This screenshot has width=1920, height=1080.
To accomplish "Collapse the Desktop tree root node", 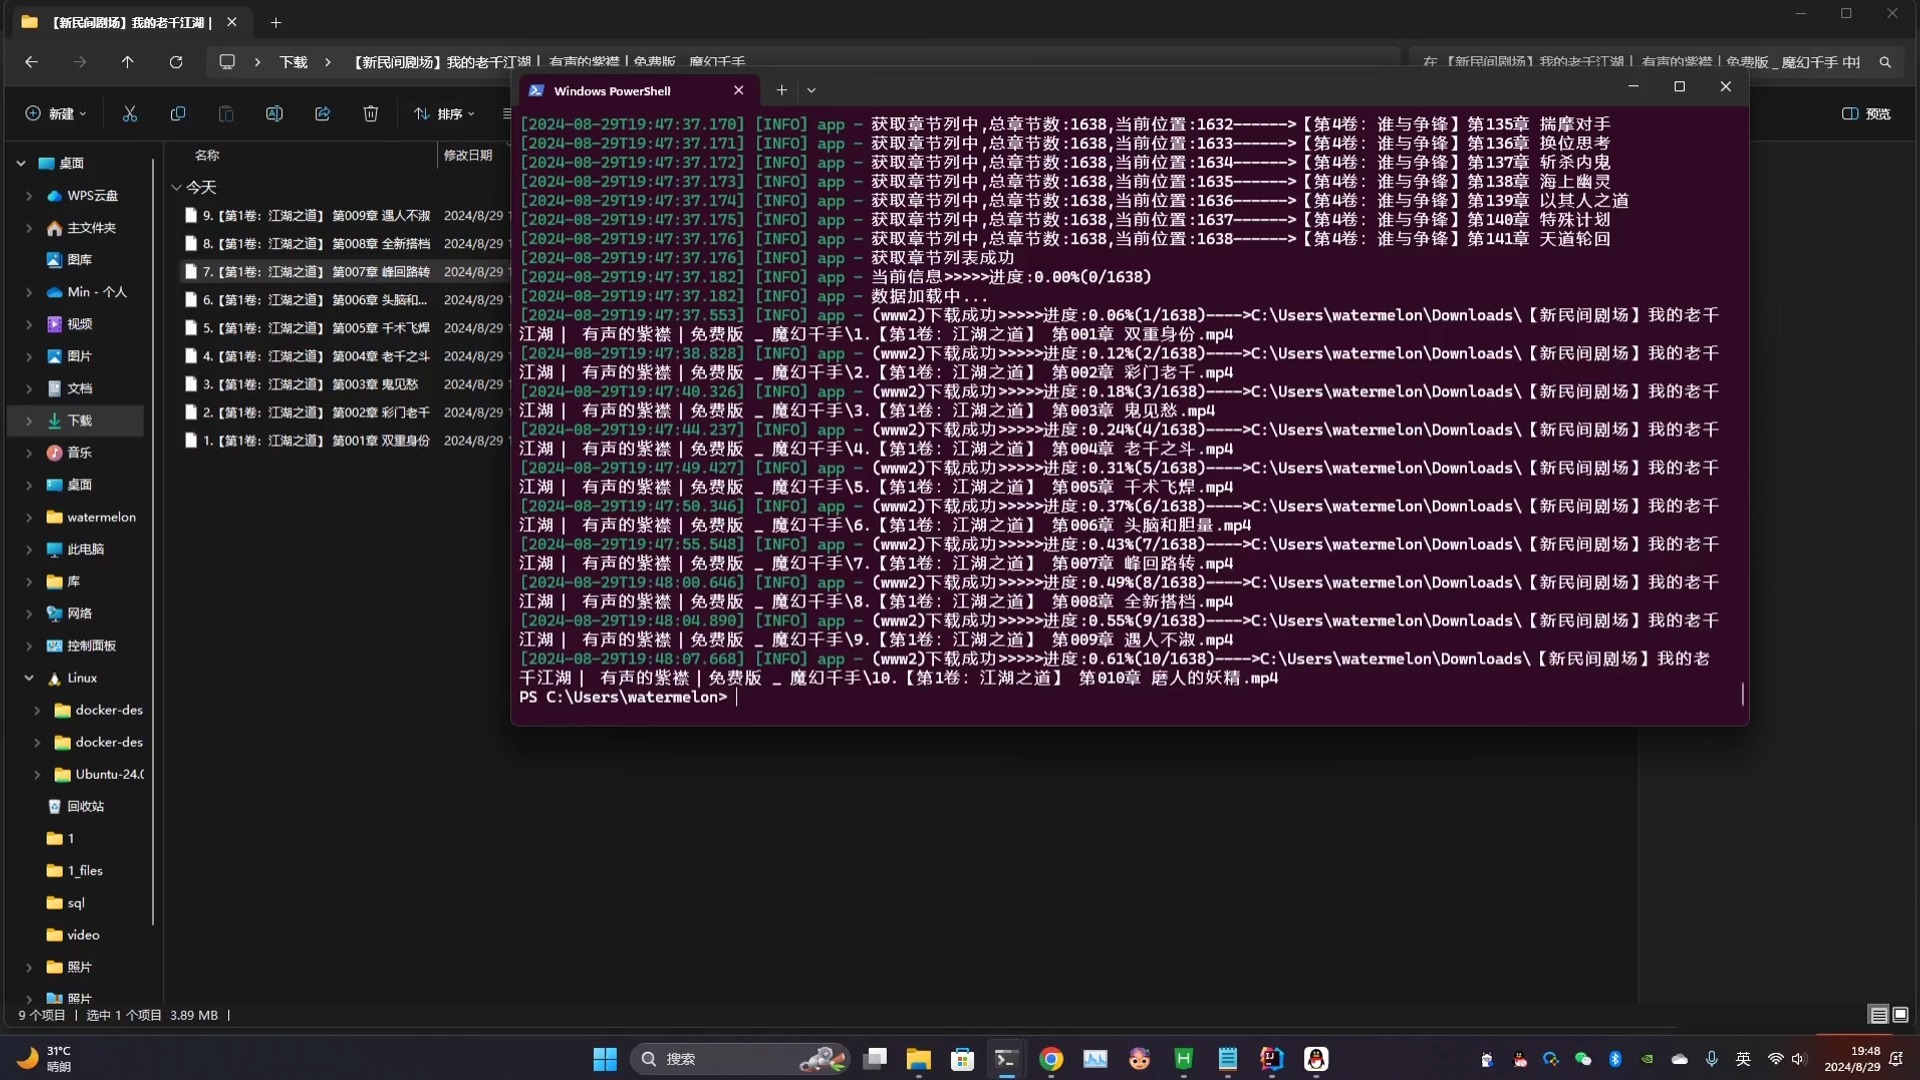I will click(21, 163).
